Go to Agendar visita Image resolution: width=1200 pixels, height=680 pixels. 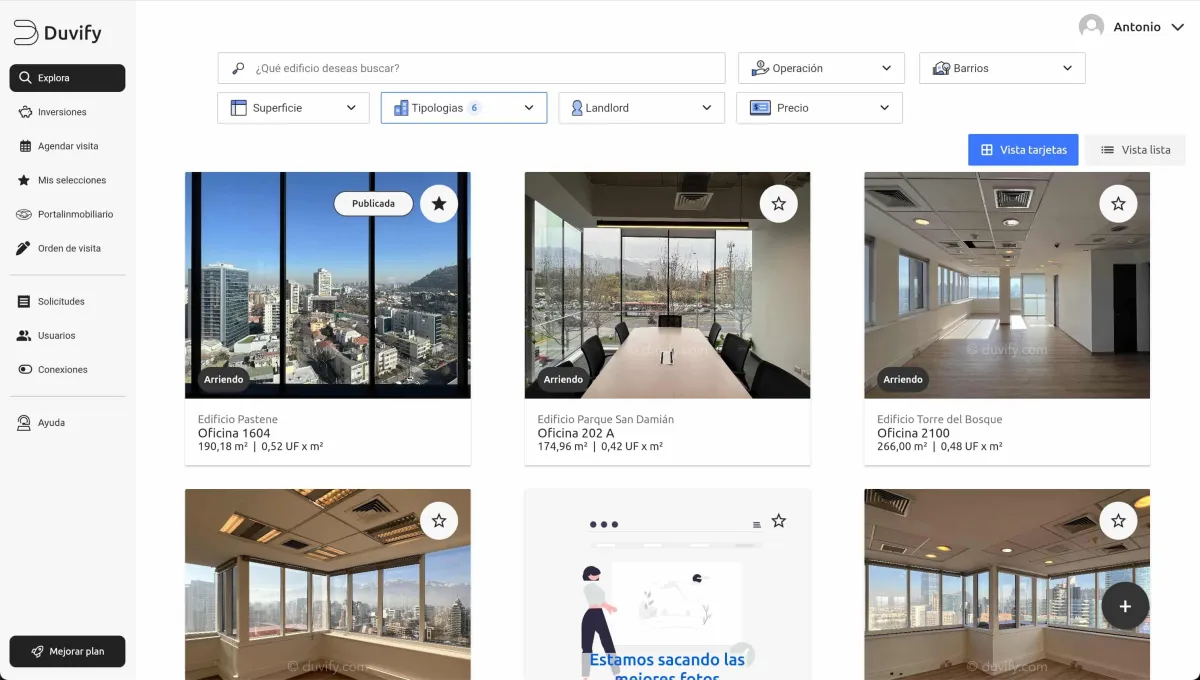point(67,146)
